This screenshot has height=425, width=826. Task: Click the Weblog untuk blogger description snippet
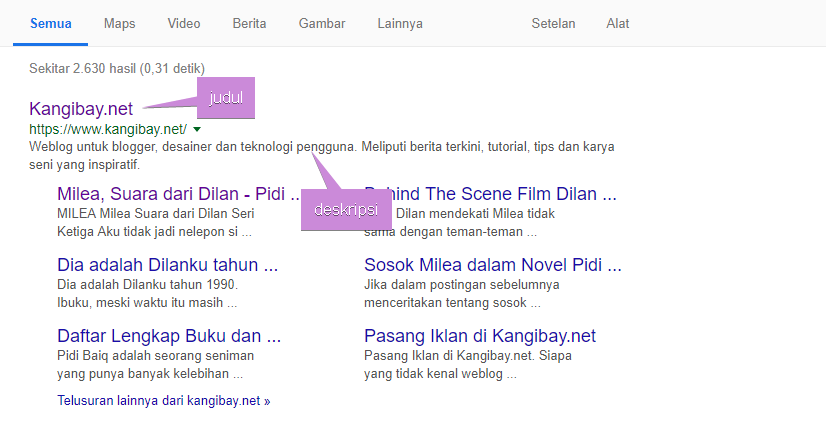pos(321,155)
